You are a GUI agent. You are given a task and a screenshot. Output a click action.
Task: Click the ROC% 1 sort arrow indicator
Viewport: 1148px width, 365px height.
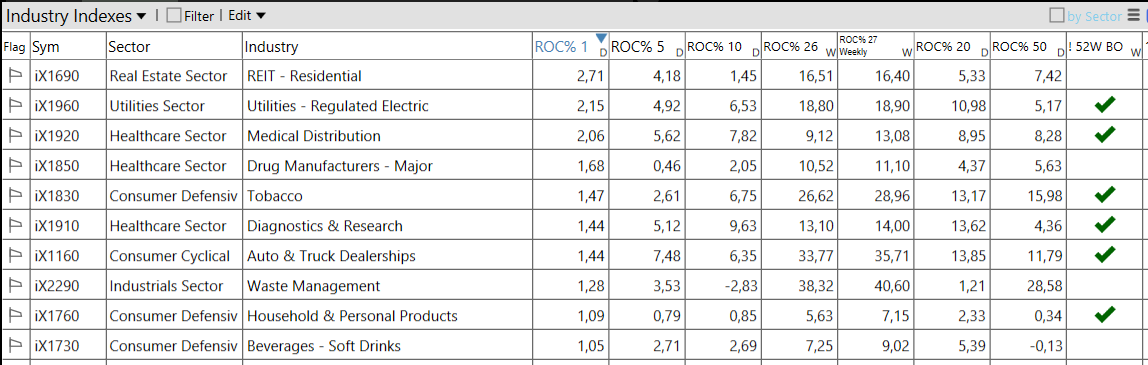(x=601, y=38)
